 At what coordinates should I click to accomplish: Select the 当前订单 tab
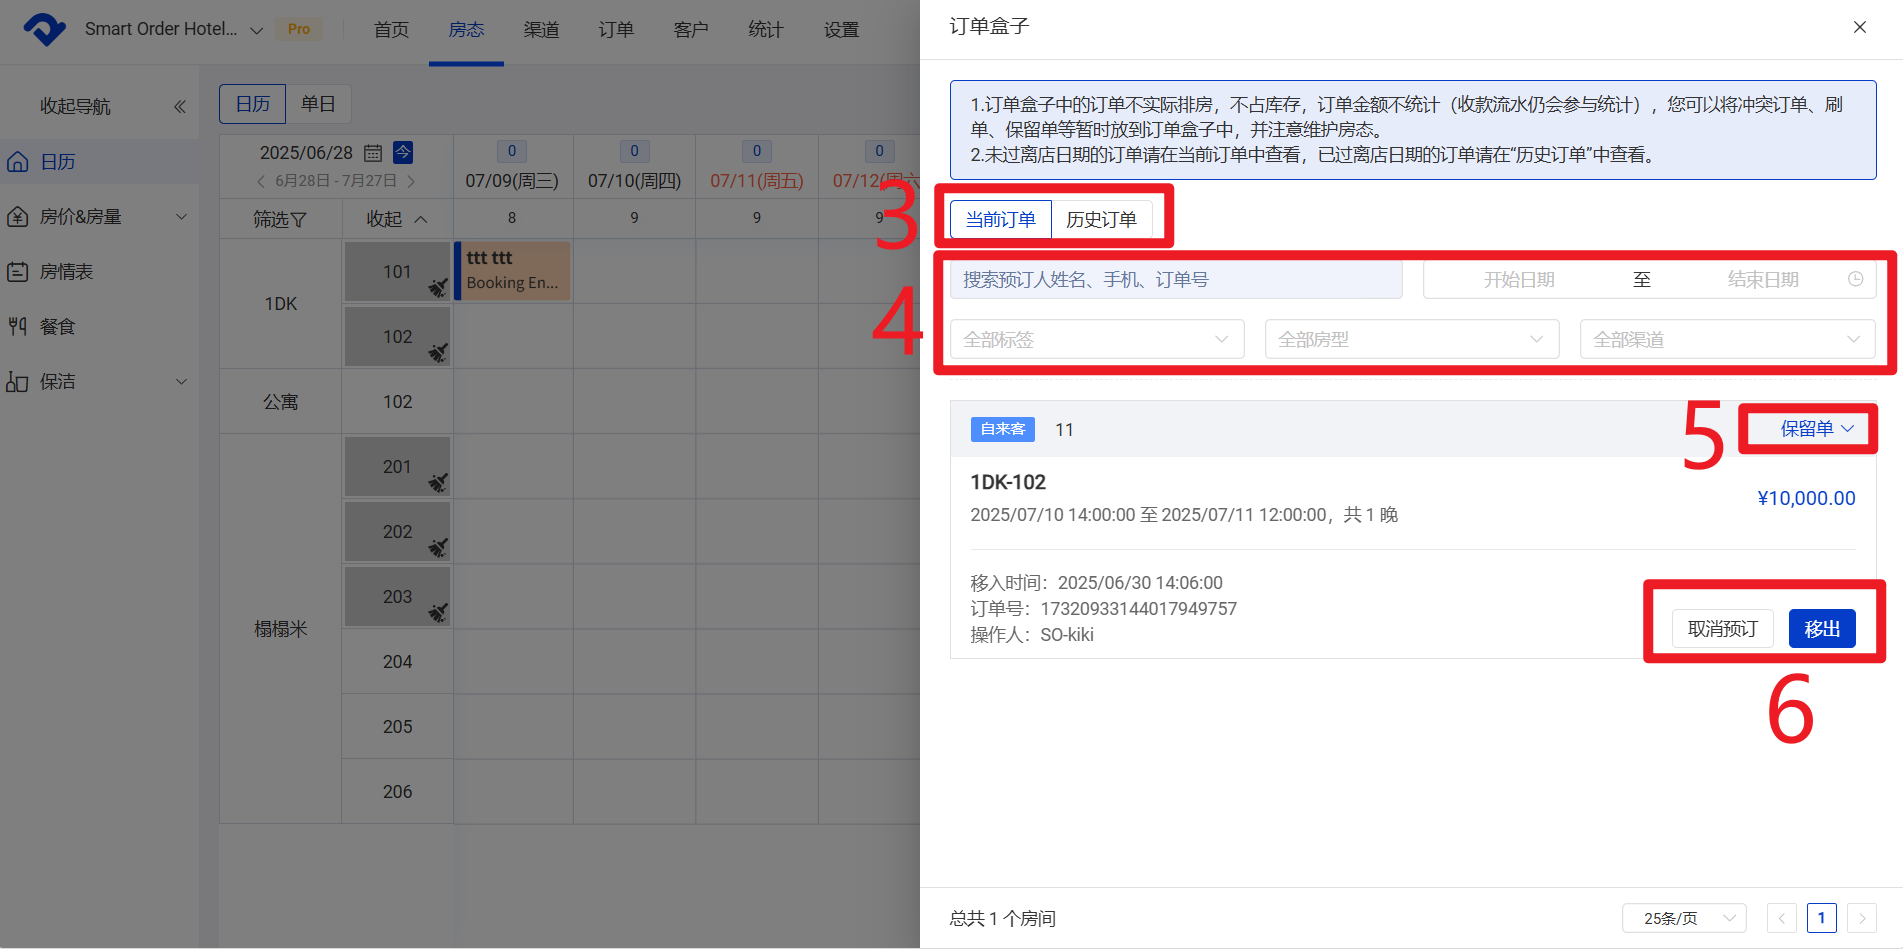coord(1000,219)
